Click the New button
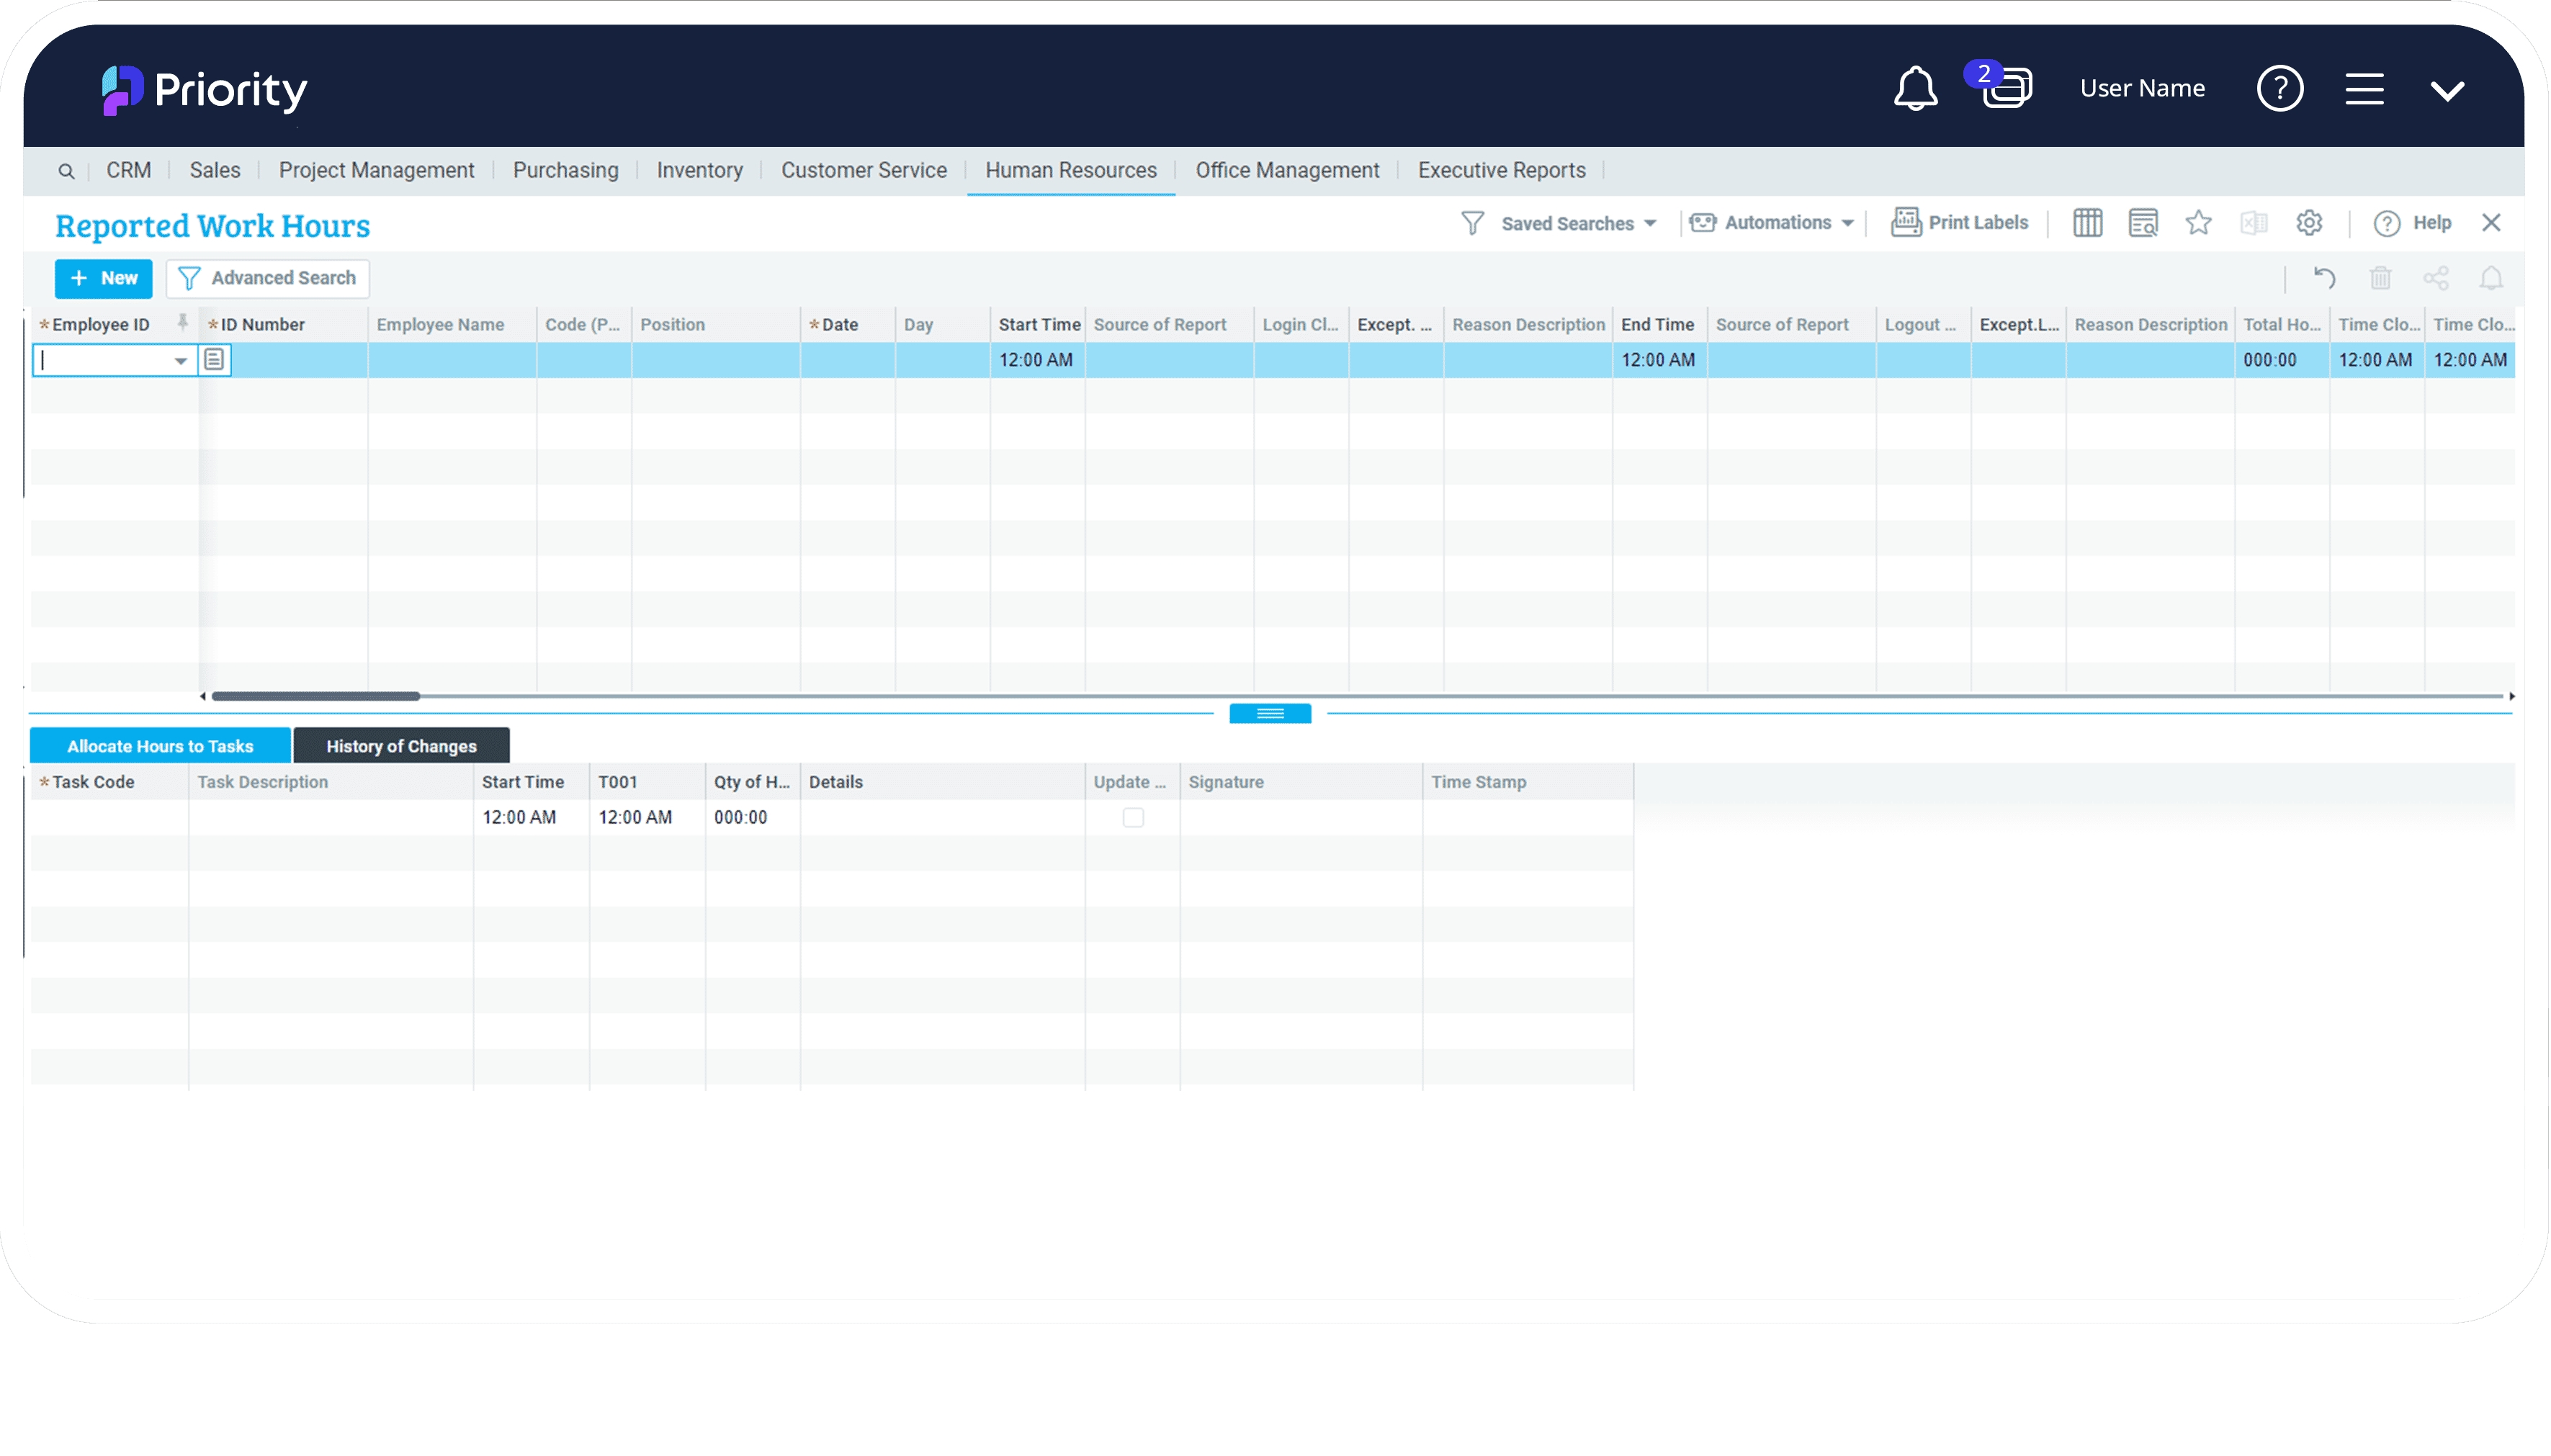 (103, 278)
